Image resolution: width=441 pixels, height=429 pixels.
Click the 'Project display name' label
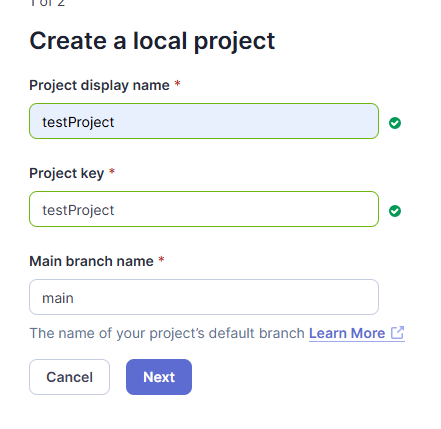point(99,85)
